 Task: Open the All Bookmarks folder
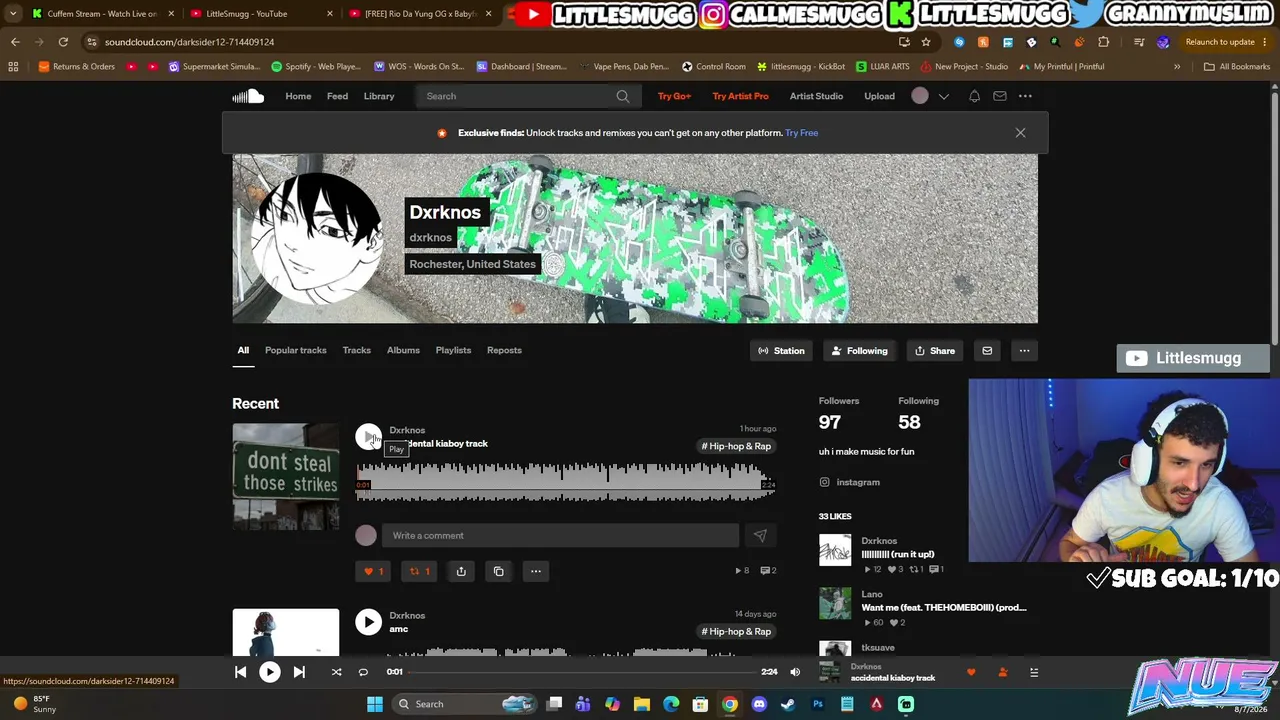point(1237,67)
